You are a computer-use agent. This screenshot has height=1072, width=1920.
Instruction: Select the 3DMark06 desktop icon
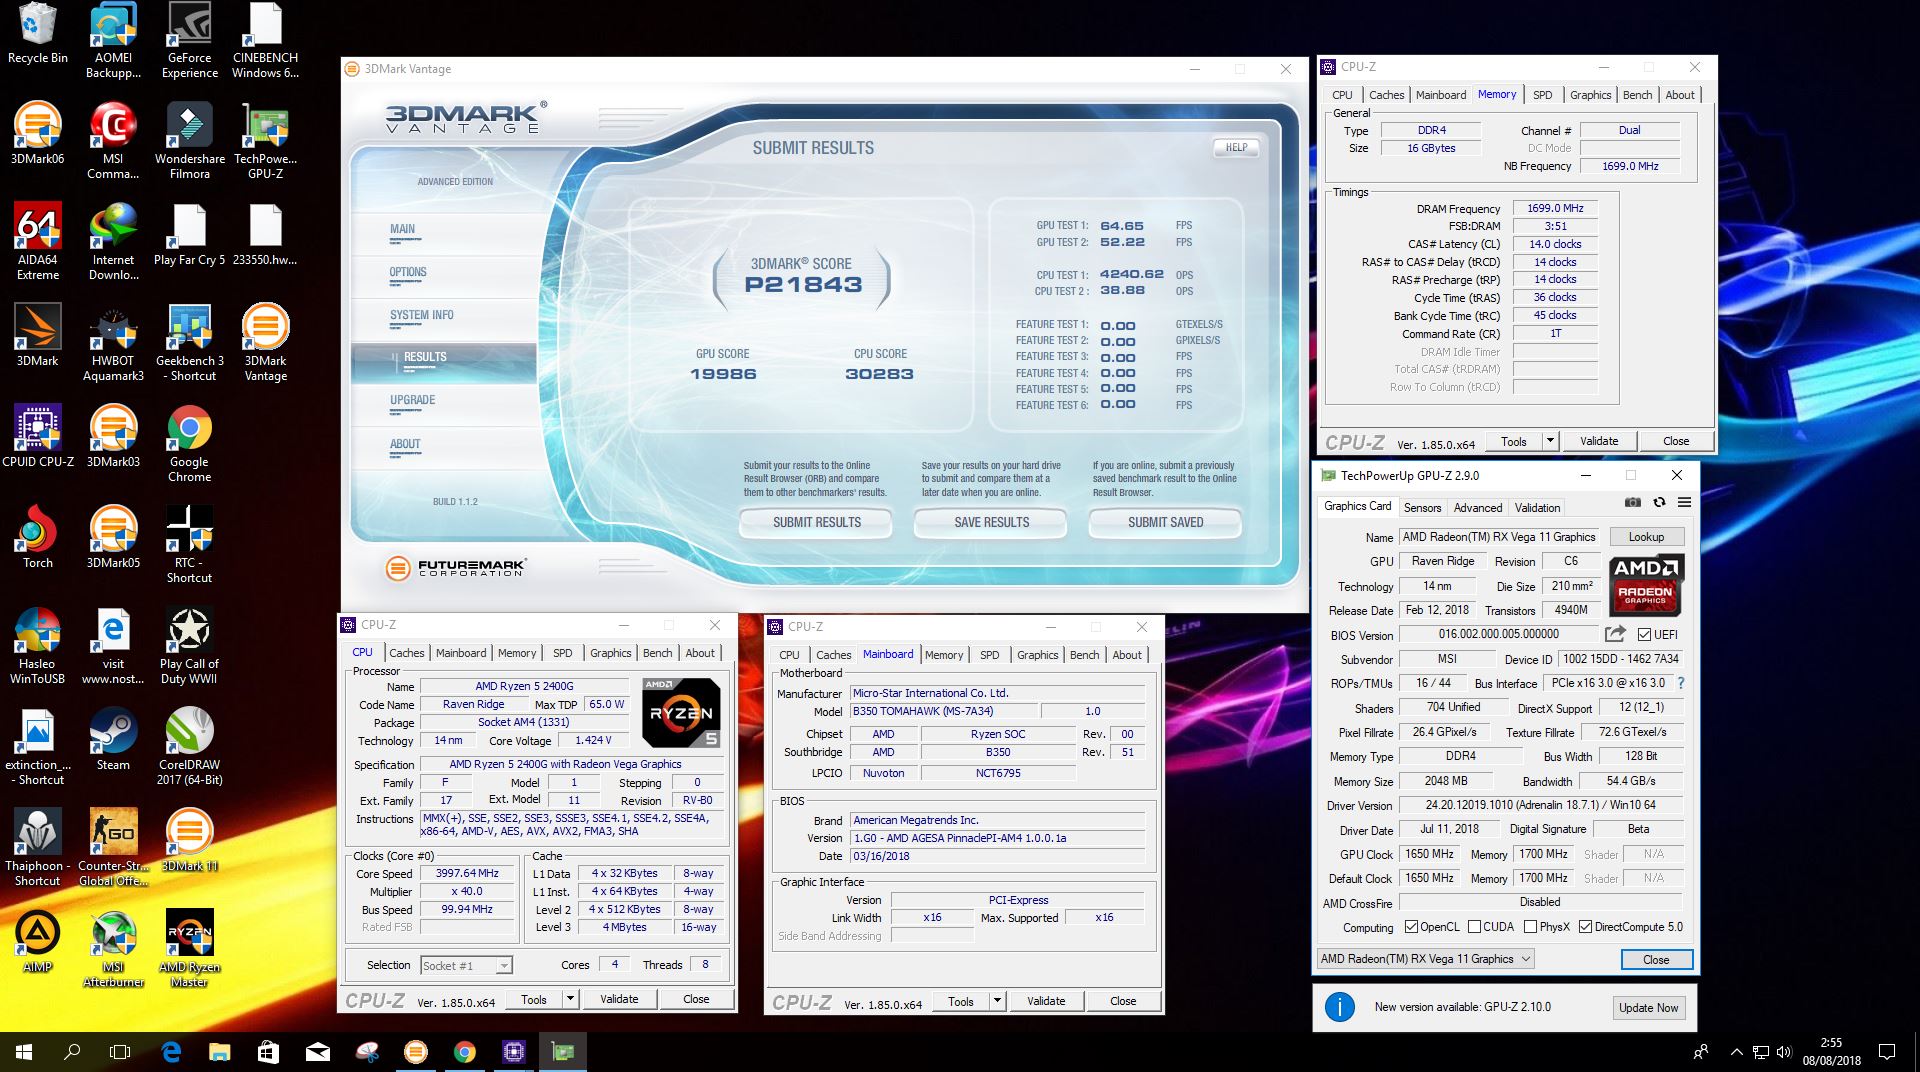click(x=38, y=134)
